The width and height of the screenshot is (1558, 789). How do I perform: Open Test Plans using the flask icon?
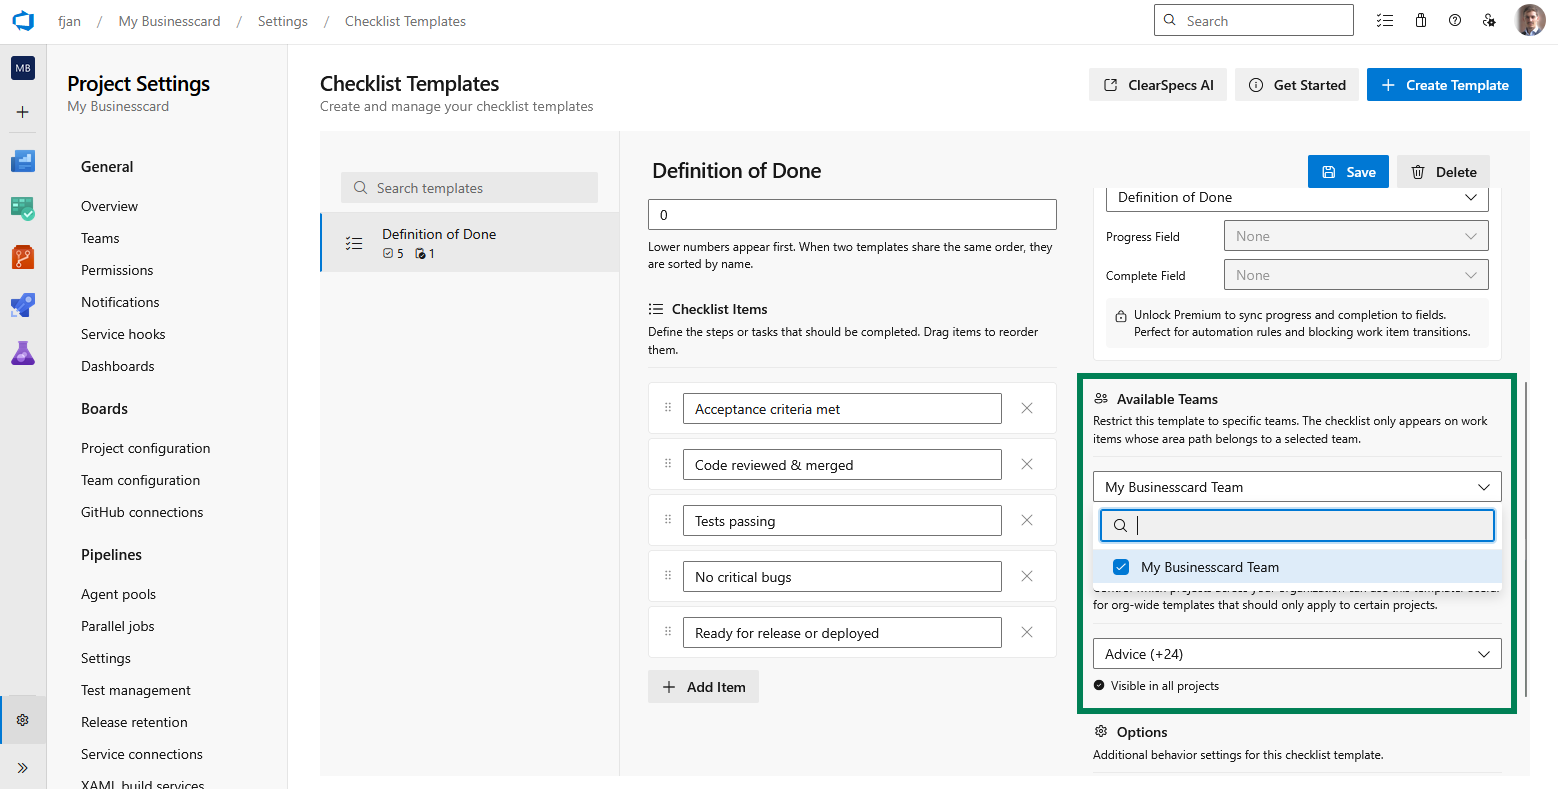[x=22, y=353]
